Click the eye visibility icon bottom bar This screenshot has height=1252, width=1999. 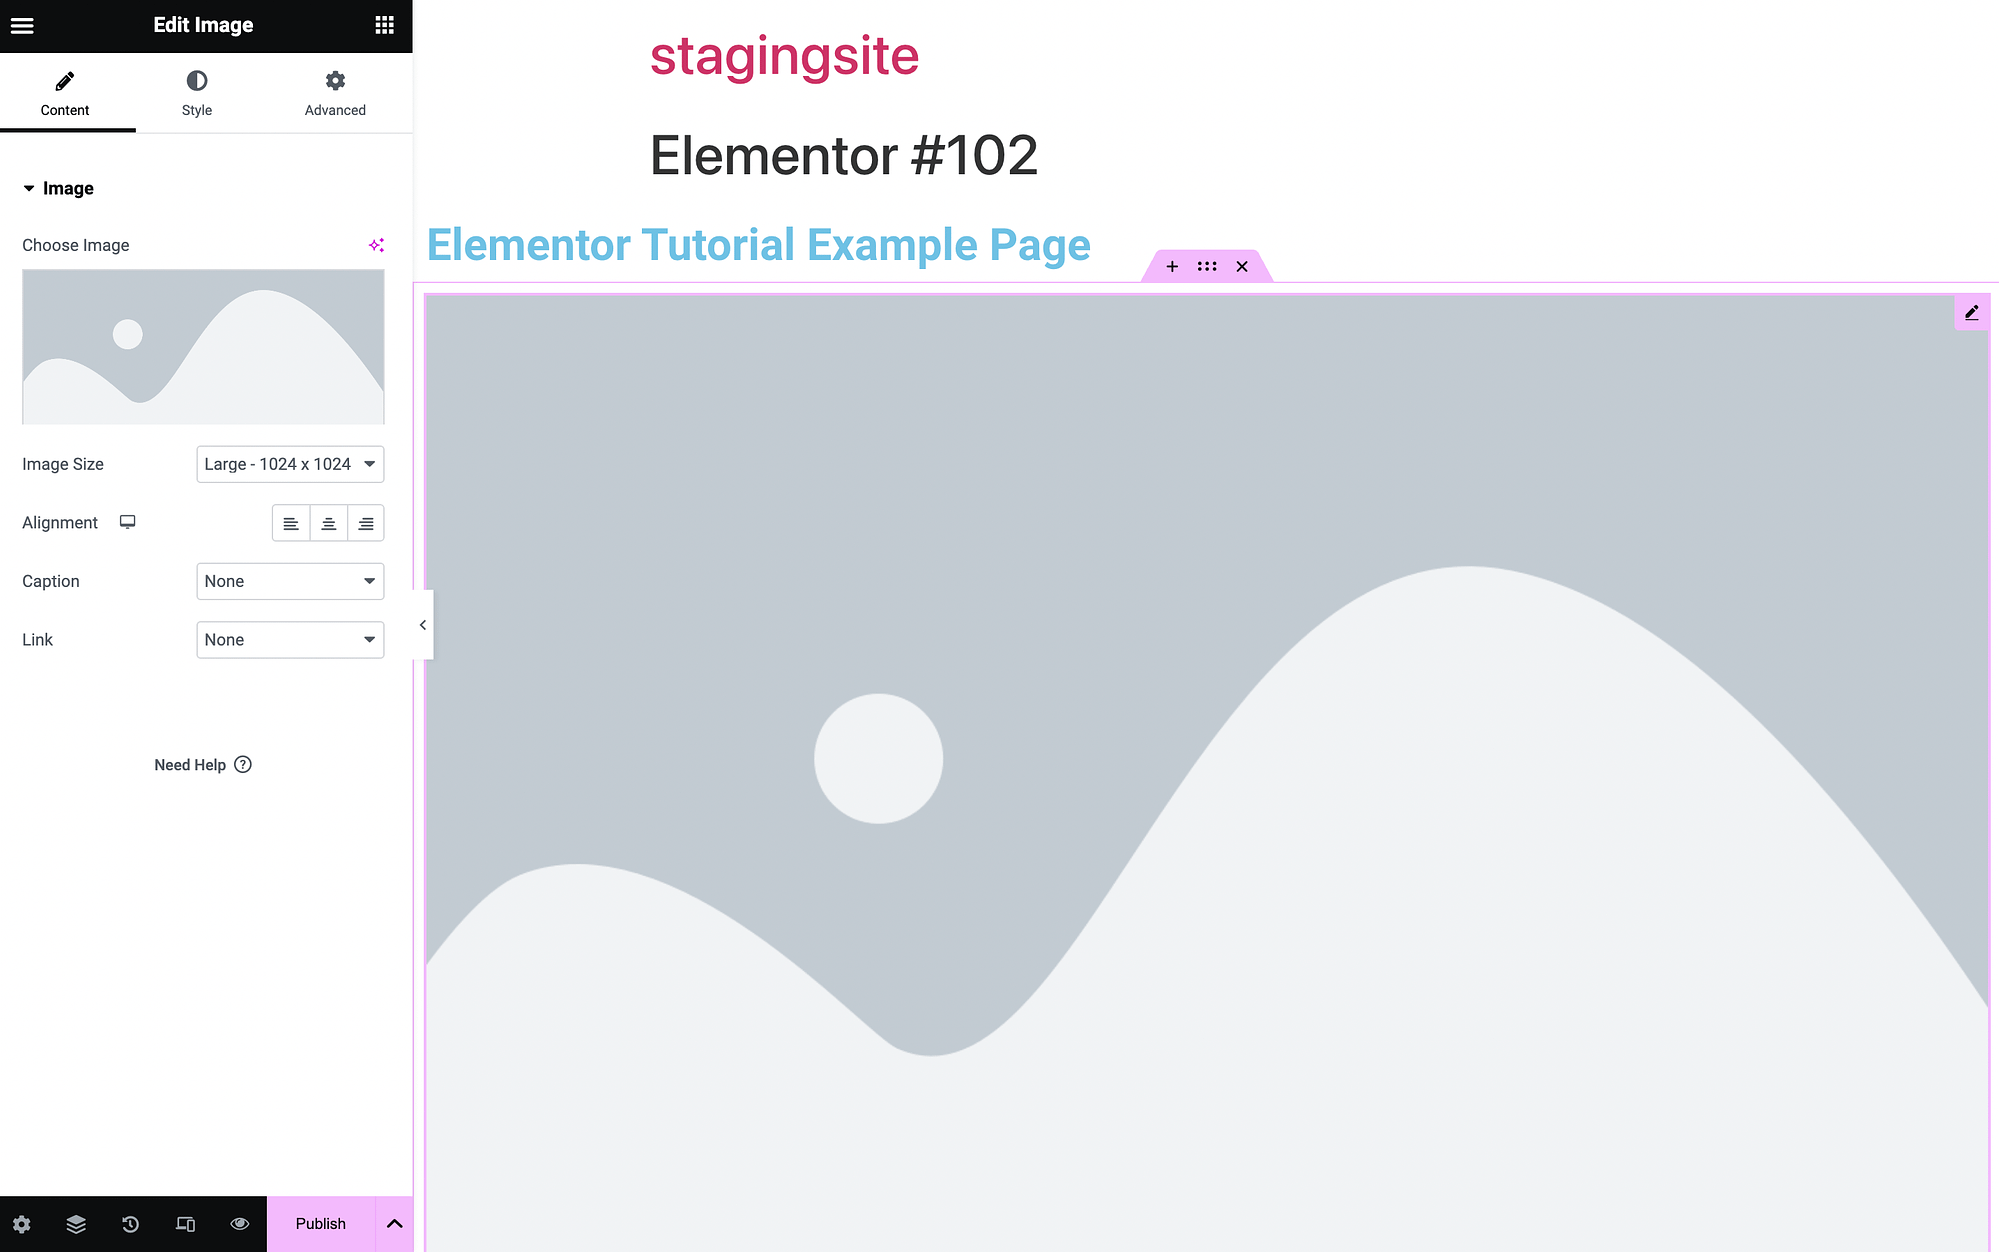point(238,1223)
